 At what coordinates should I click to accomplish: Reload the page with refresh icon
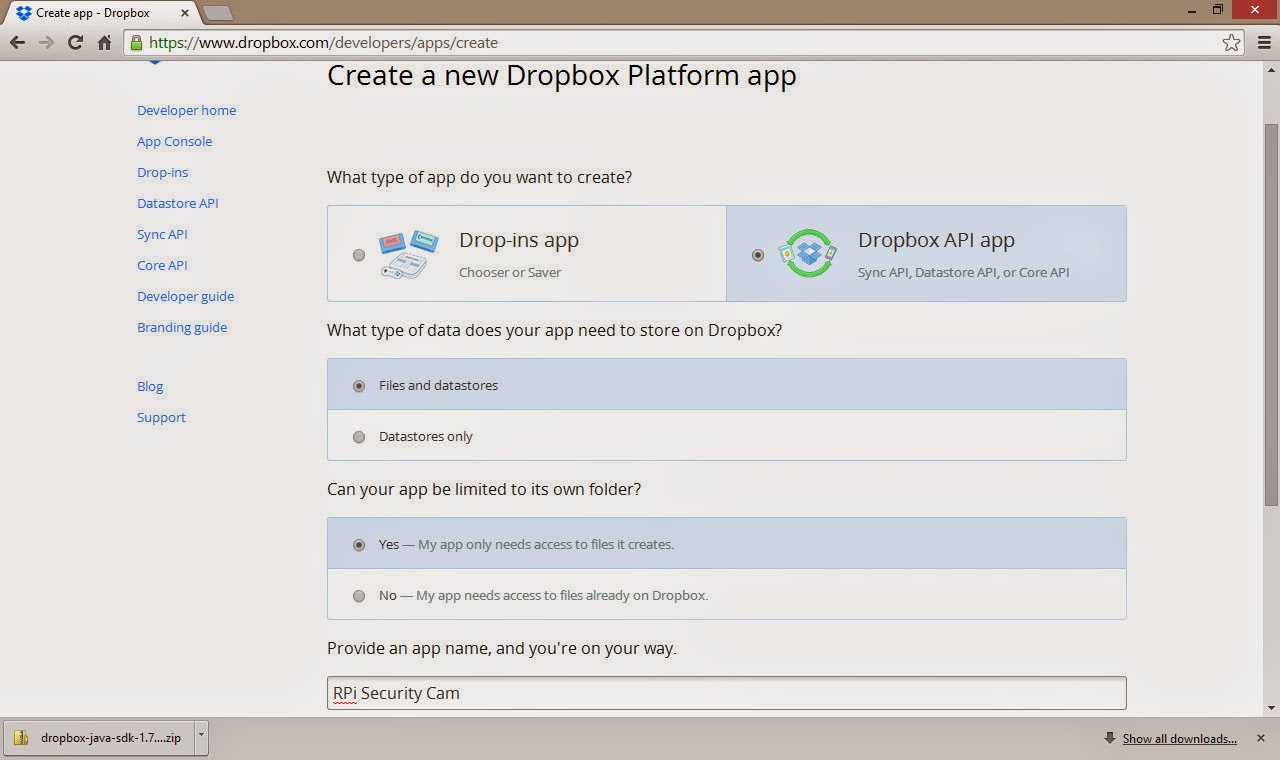point(75,42)
